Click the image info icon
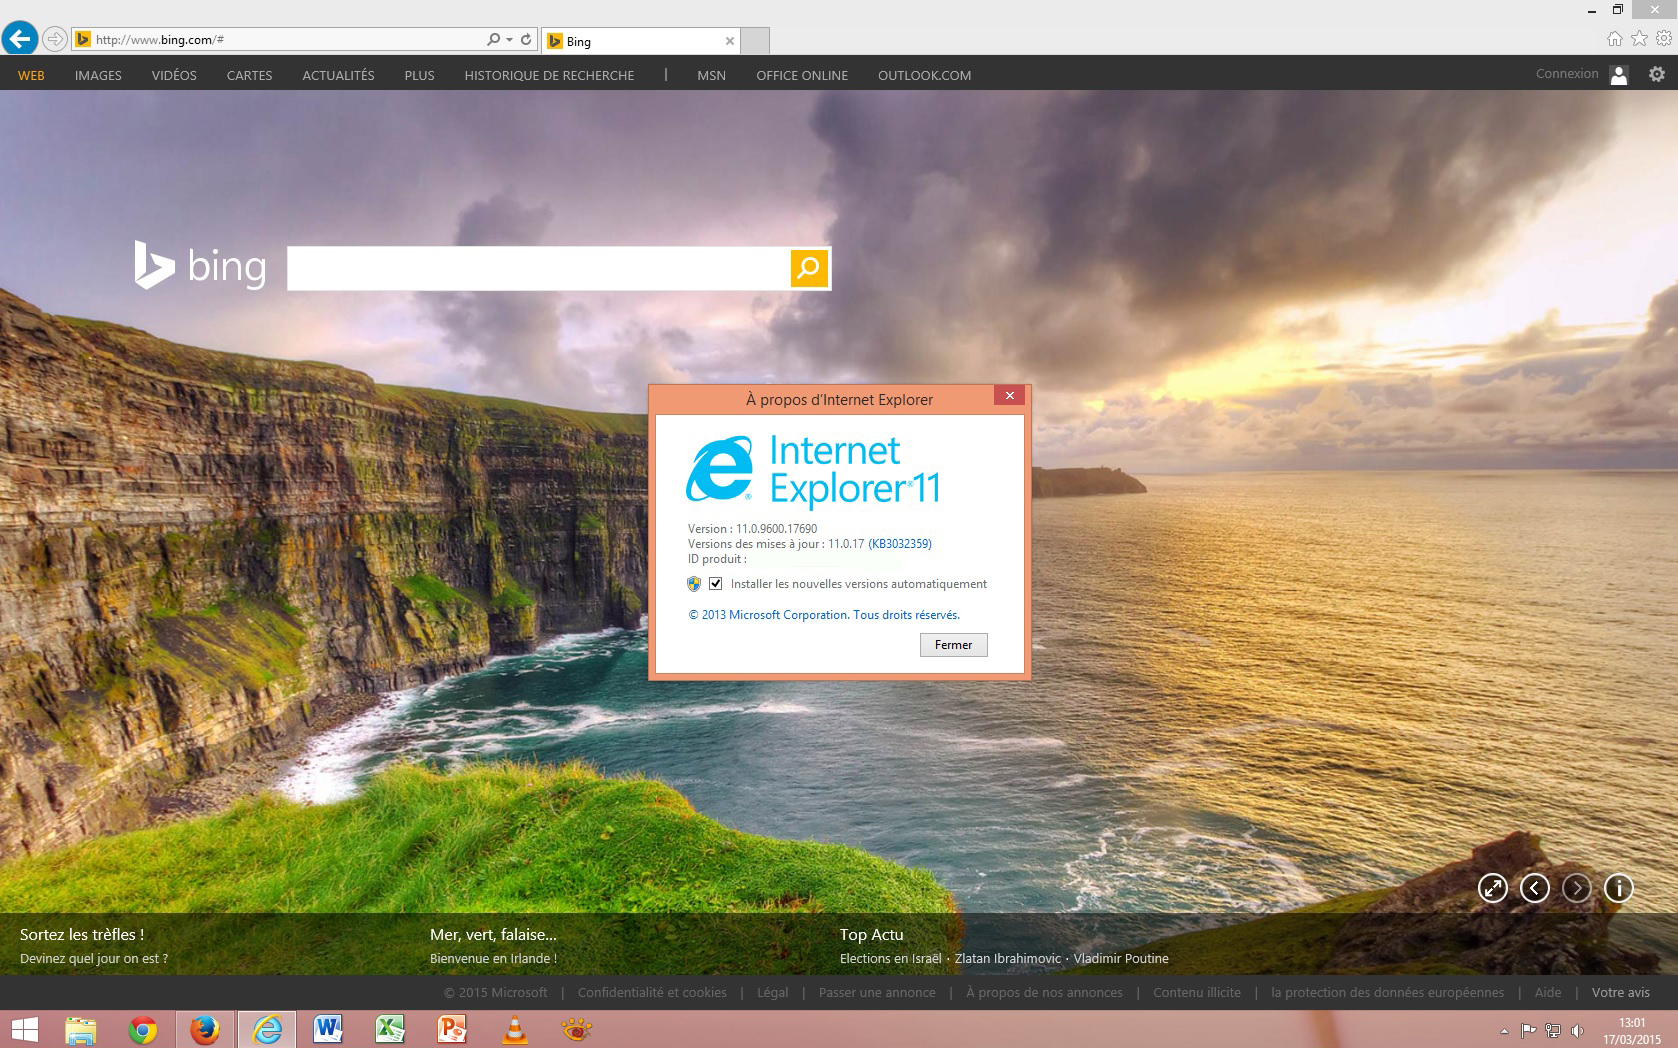The height and width of the screenshot is (1048, 1678). coord(1618,888)
